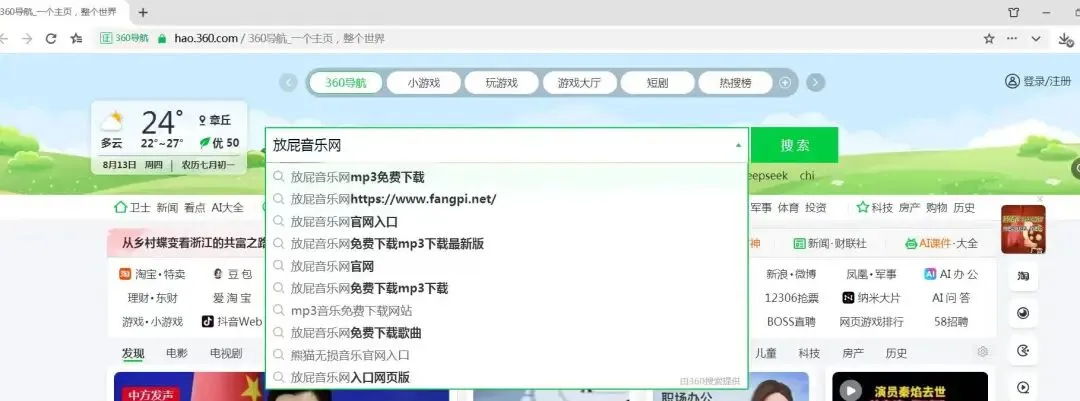Select suggestion 放屁音乐网官网入口

[506, 222]
